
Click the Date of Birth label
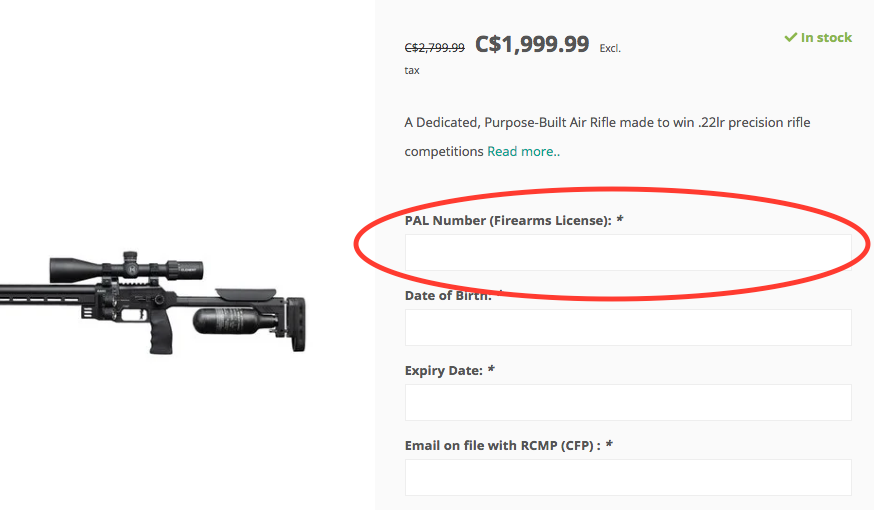coord(448,295)
